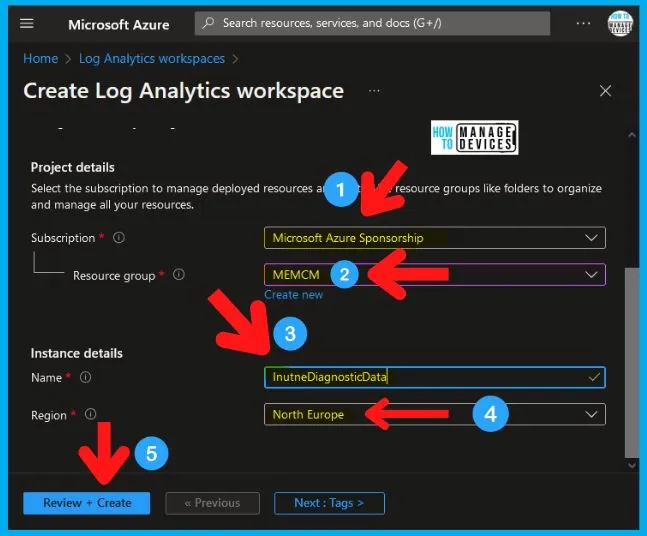The width and height of the screenshot is (647, 536).
Task: Click the Project details heading
Action: click(73, 168)
